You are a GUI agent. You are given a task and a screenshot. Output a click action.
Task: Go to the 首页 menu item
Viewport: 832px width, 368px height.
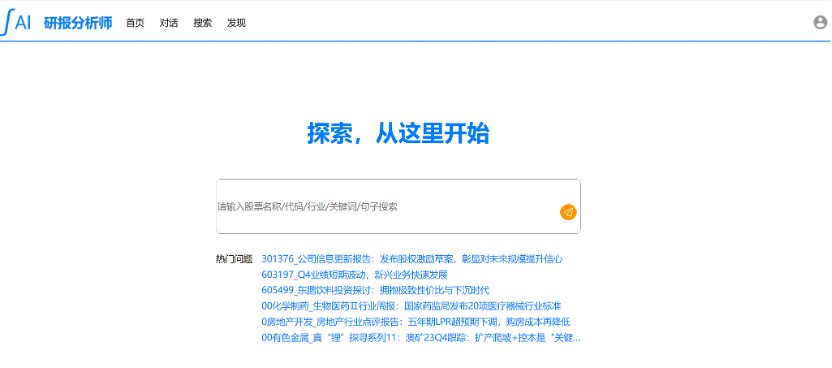135,23
